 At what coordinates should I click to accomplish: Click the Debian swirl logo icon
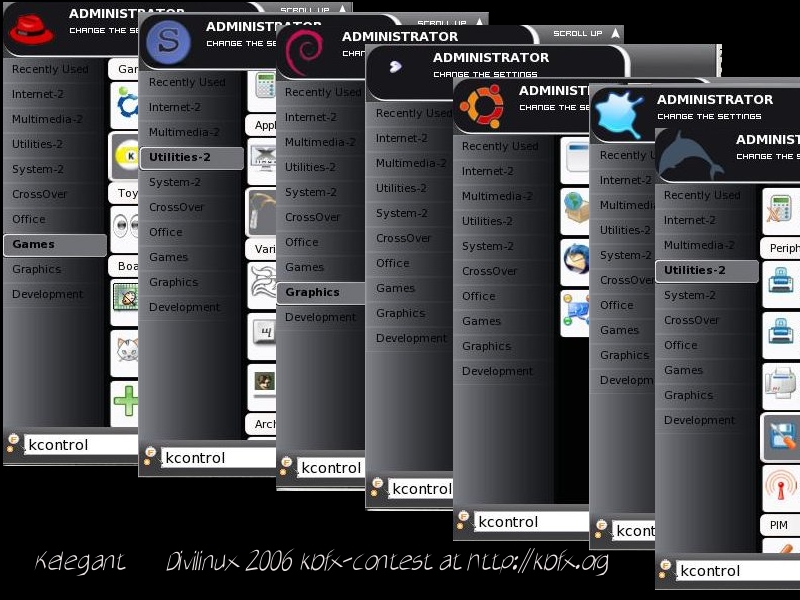coord(304,51)
